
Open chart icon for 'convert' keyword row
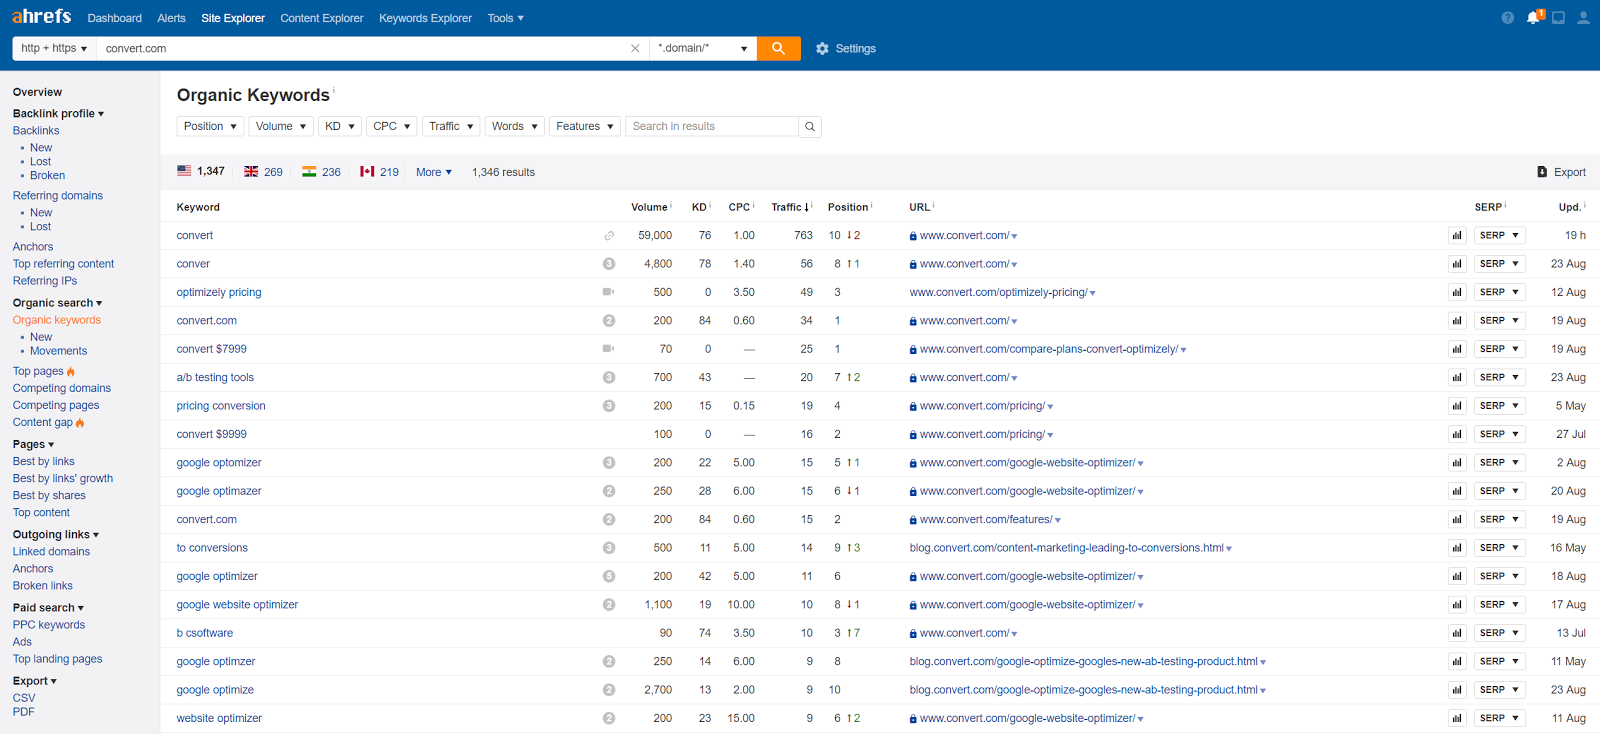tap(1457, 235)
